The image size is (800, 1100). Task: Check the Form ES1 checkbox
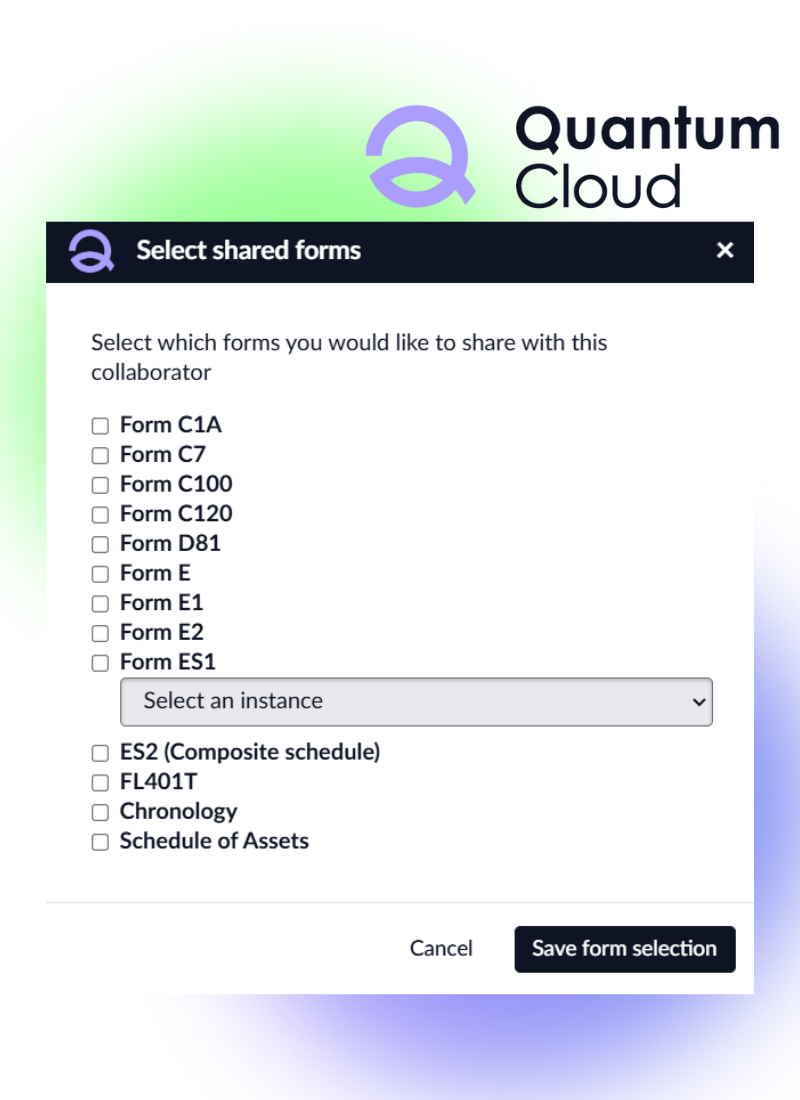100,663
